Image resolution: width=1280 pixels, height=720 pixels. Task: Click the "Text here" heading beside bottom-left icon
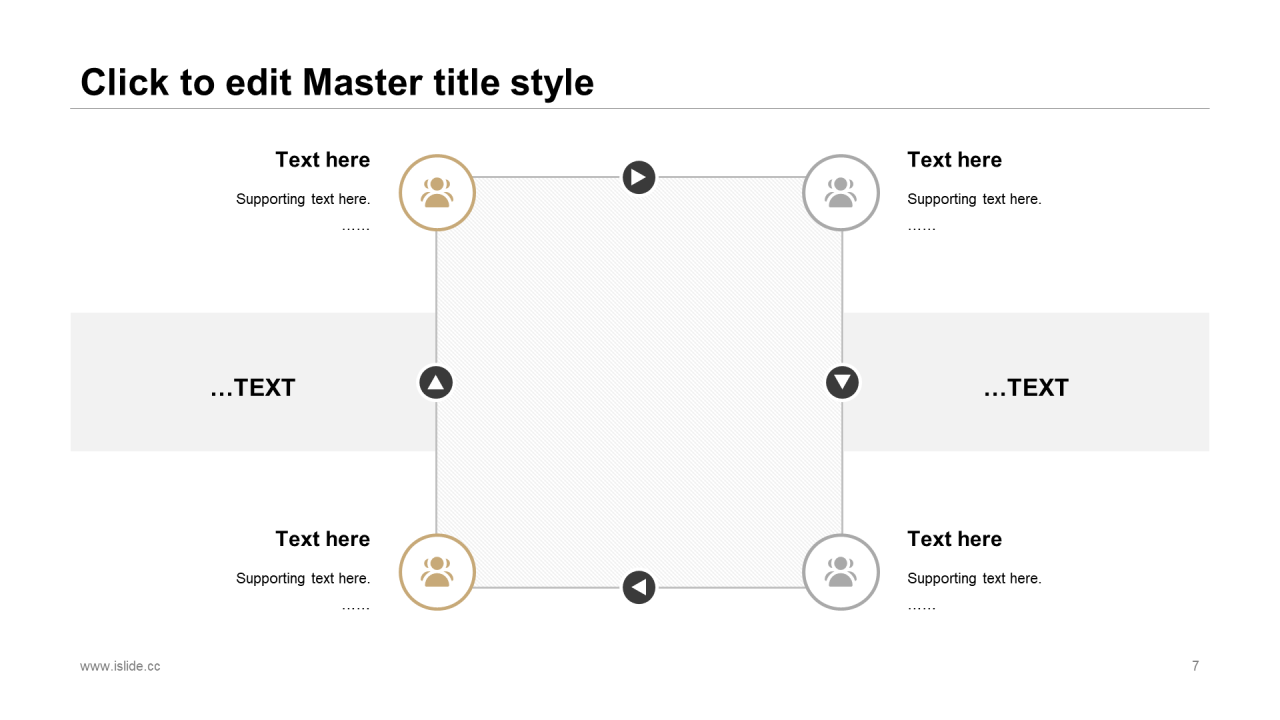point(322,539)
